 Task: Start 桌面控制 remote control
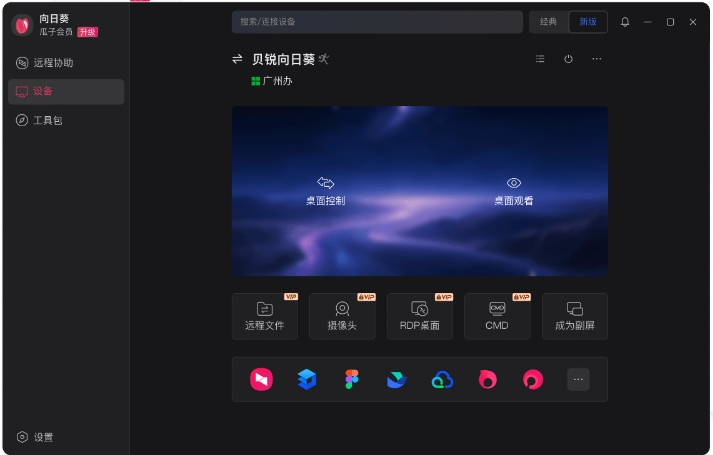pyautogui.click(x=326, y=191)
